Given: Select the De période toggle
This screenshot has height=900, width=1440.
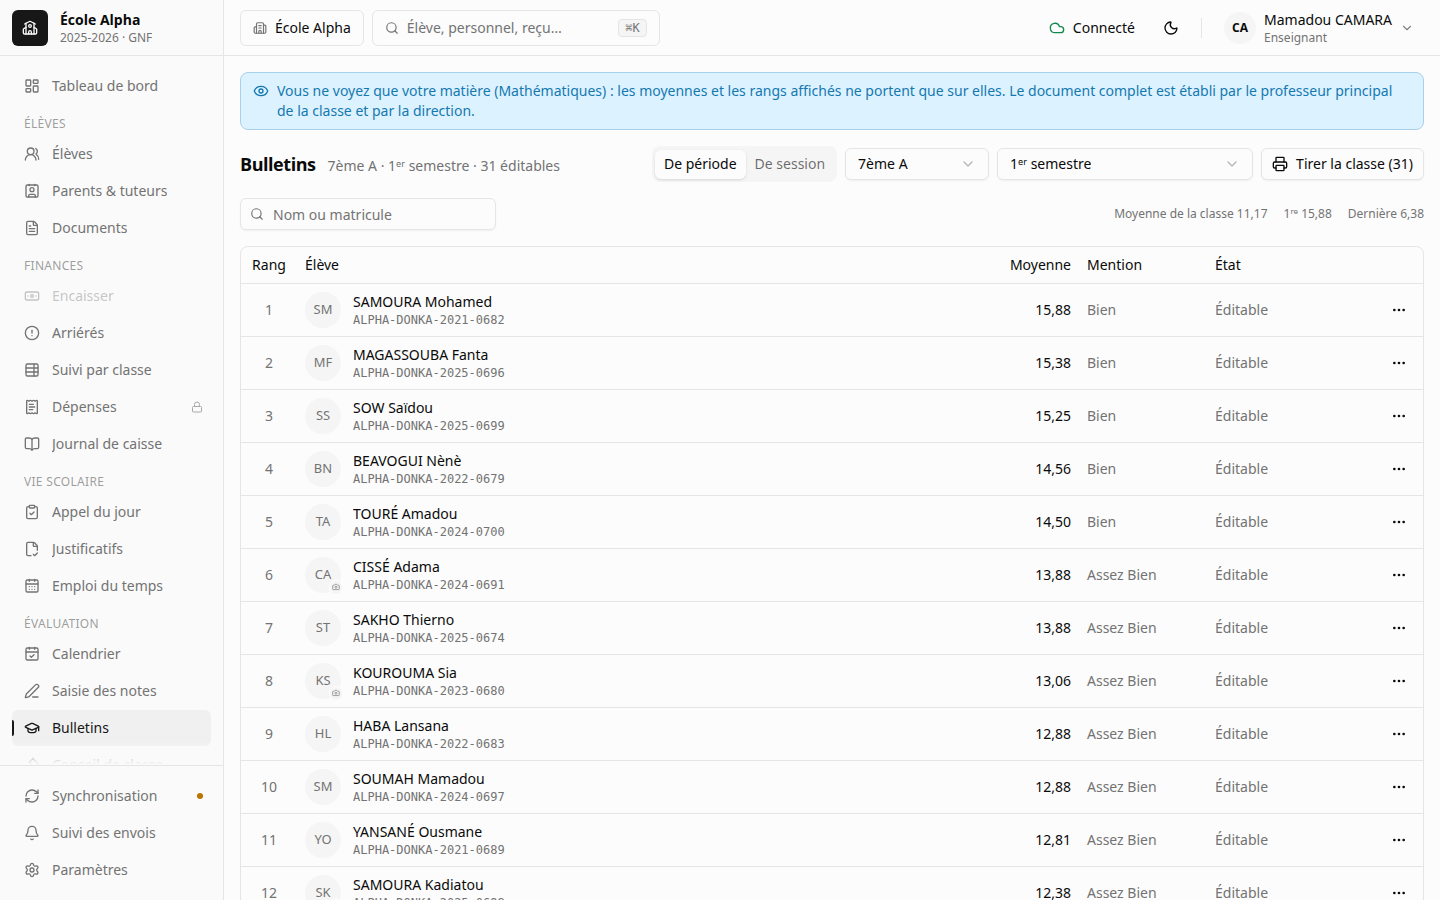Looking at the screenshot, I should coord(700,164).
